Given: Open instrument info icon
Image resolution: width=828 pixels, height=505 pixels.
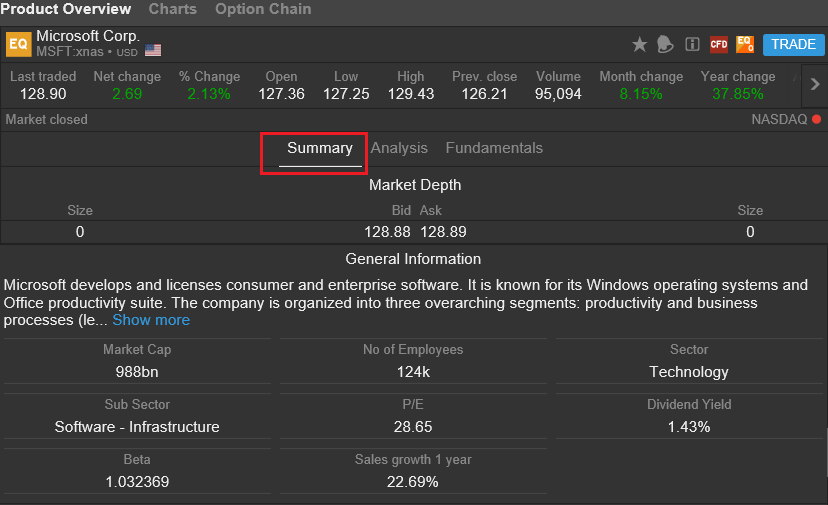Looking at the screenshot, I should point(692,44).
